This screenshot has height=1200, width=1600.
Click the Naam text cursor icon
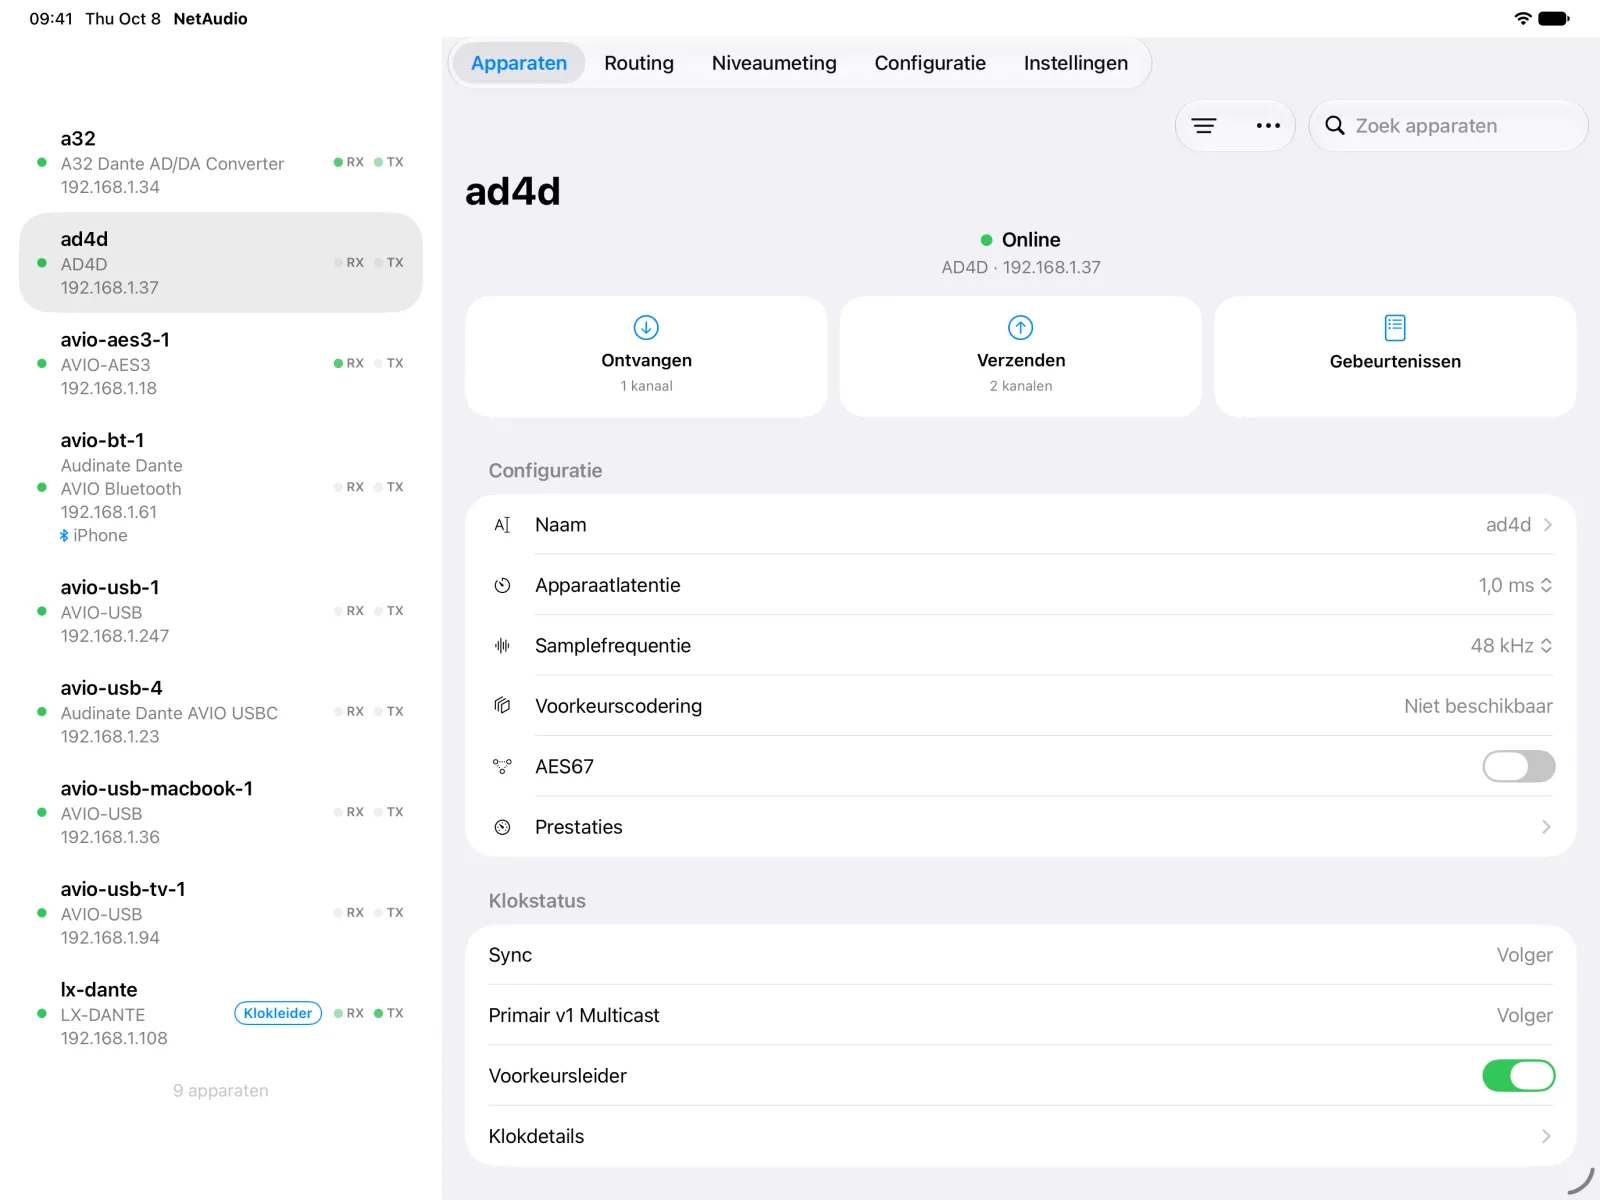tap(502, 525)
